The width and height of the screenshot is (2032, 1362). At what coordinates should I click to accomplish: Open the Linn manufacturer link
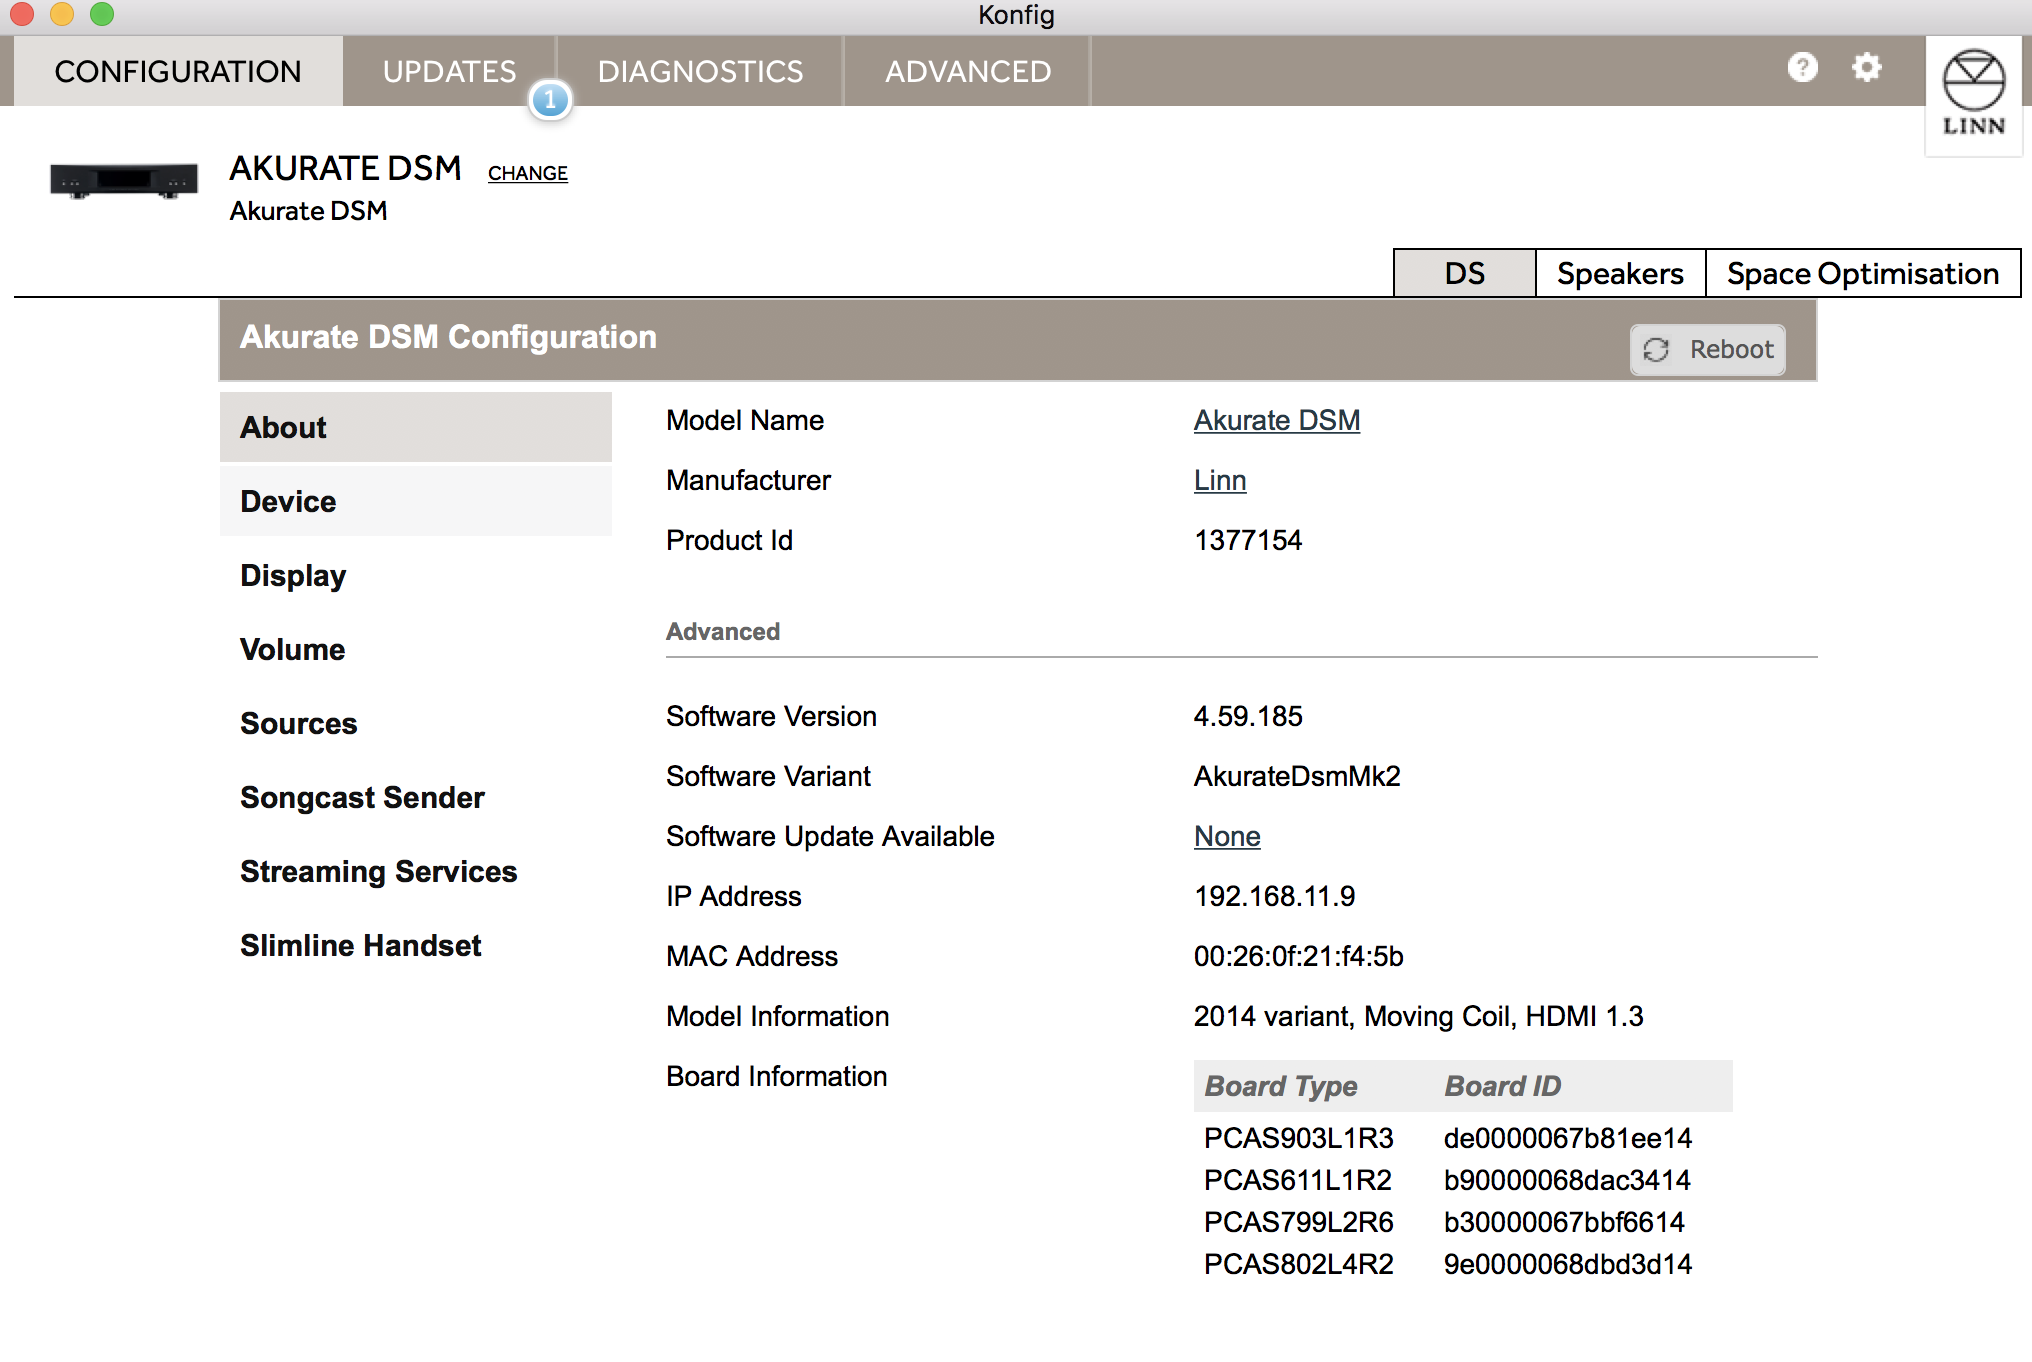point(1220,480)
